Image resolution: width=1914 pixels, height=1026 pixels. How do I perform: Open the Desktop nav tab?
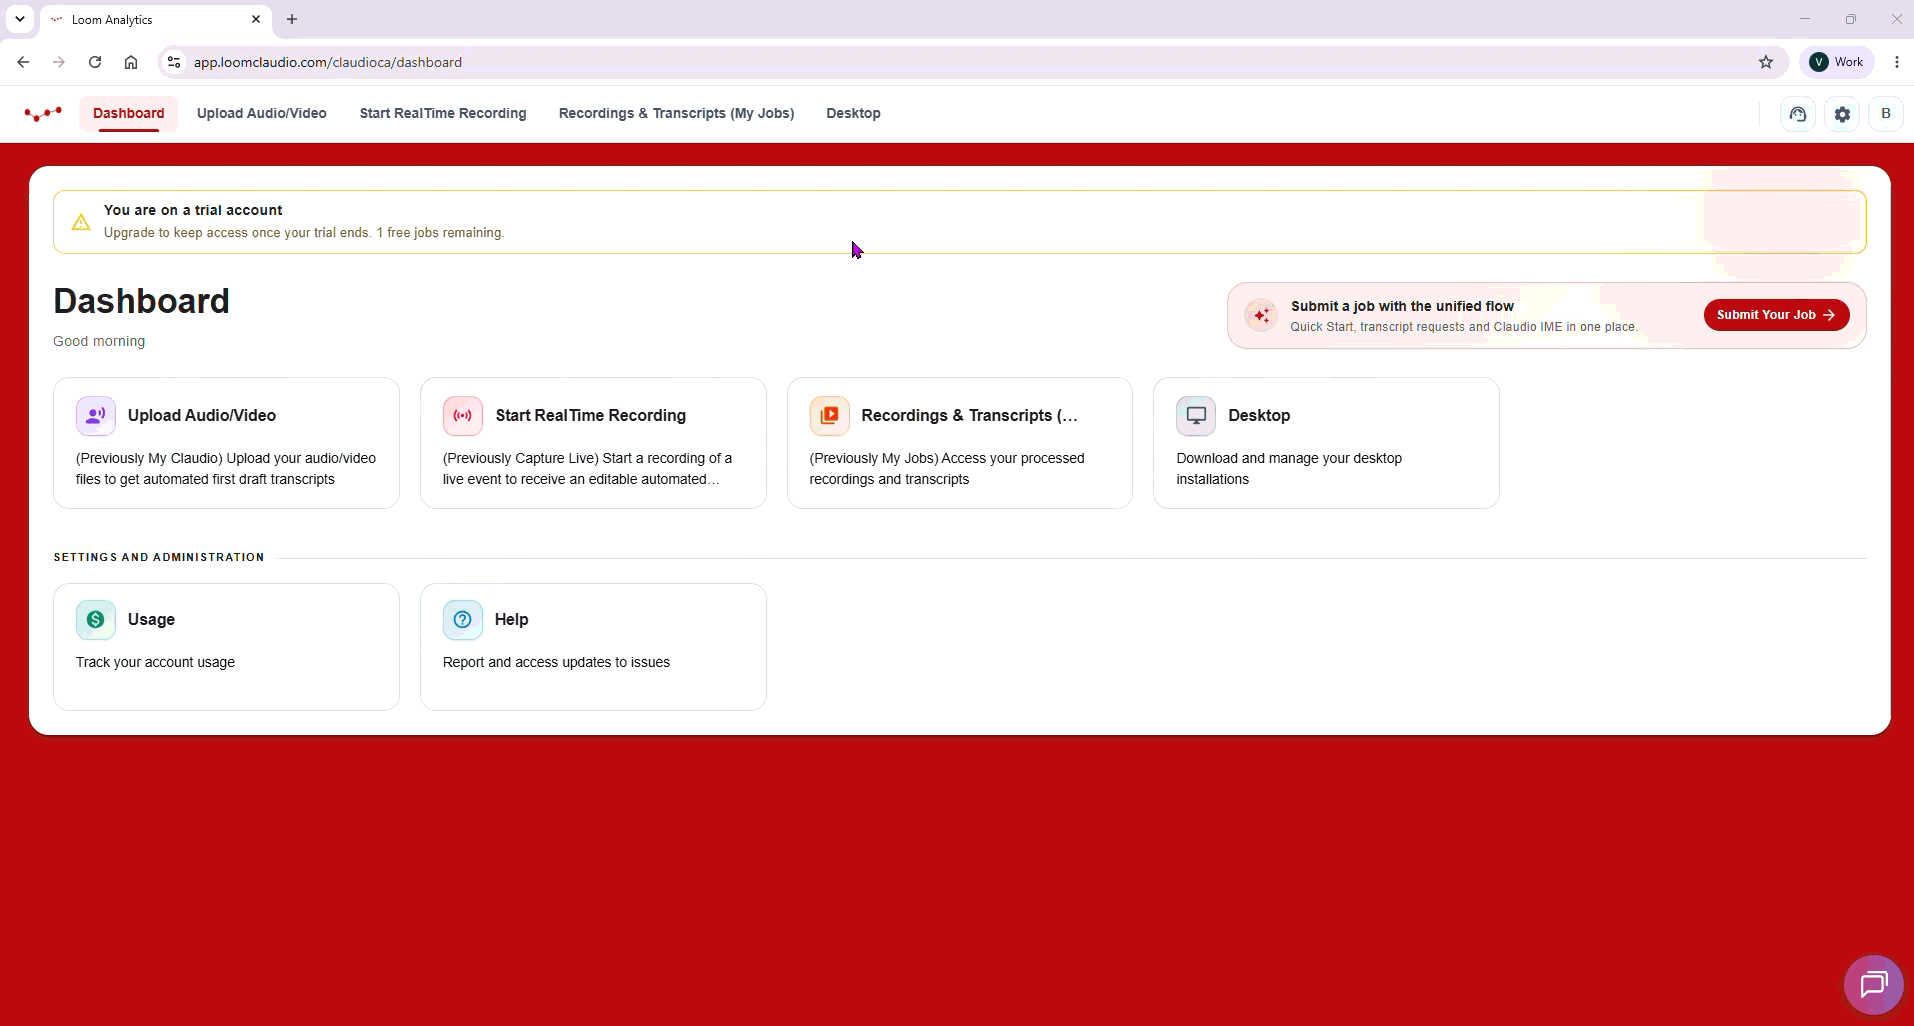(853, 113)
